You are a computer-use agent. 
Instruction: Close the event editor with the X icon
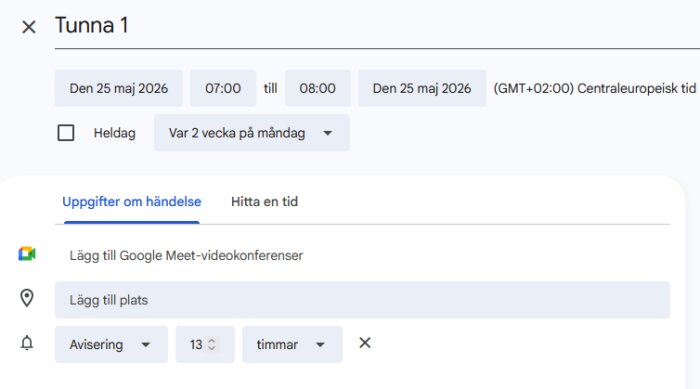pyautogui.click(x=29, y=27)
